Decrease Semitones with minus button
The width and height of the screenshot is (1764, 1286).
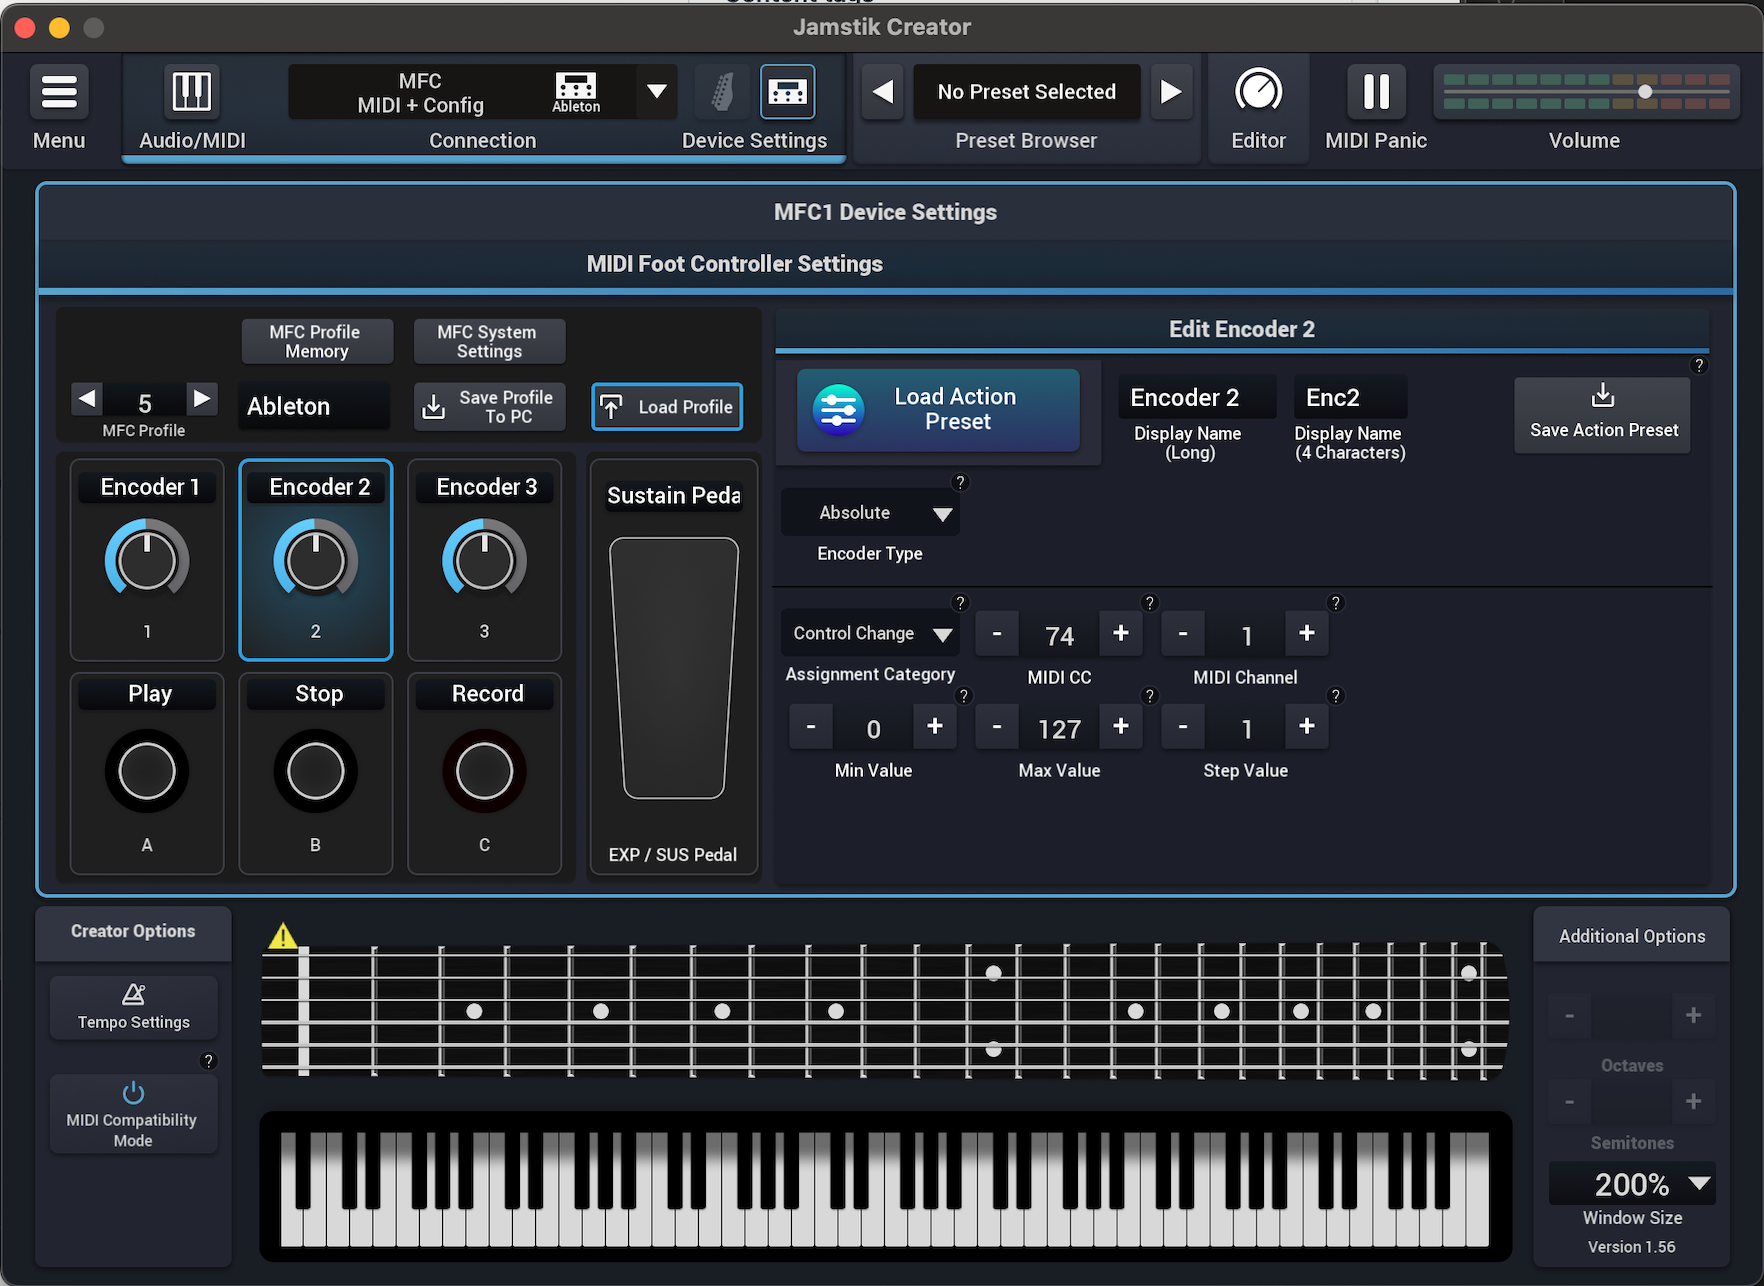pos(1570,1102)
